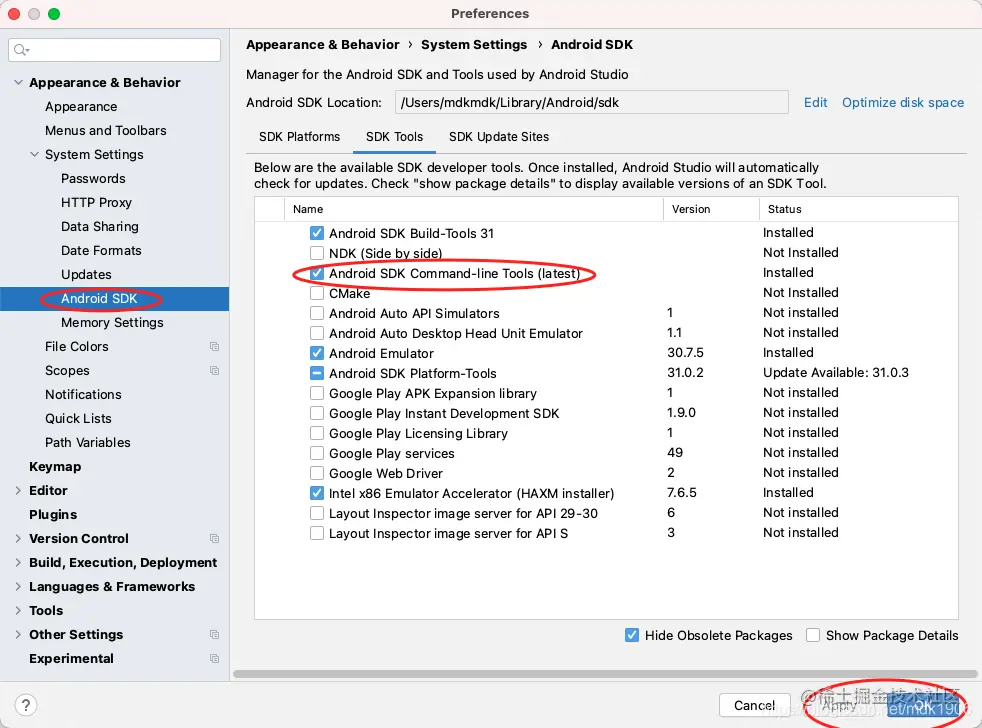Uncheck Hide Obsolete Packages
The width and height of the screenshot is (982, 728).
(x=632, y=635)
